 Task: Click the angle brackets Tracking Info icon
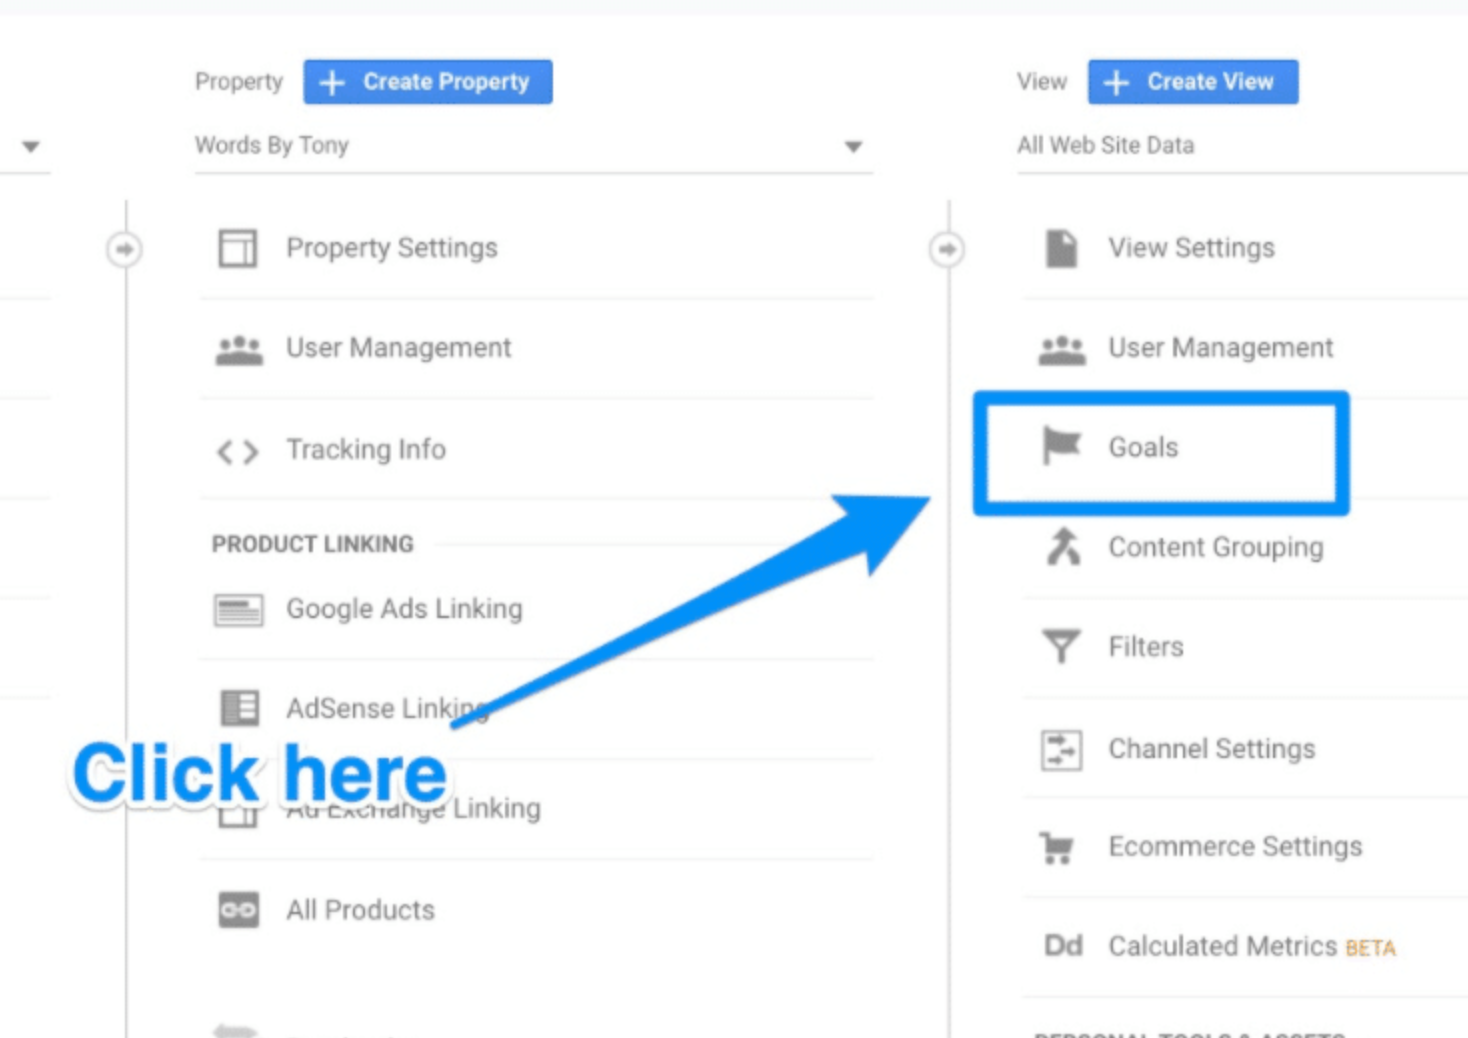pyautogui.click(x=238, y=452)
